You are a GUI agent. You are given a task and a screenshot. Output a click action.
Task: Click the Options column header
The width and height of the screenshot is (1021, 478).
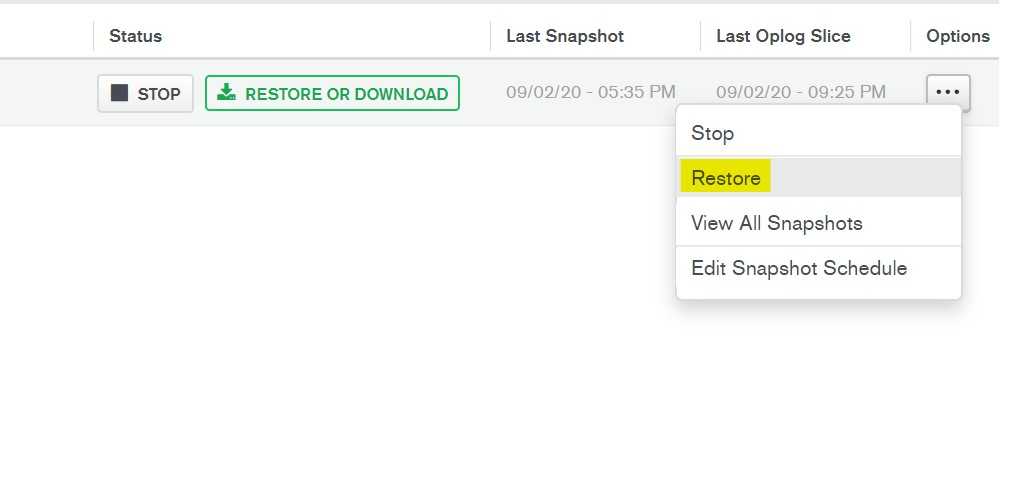tap(958, 36)
